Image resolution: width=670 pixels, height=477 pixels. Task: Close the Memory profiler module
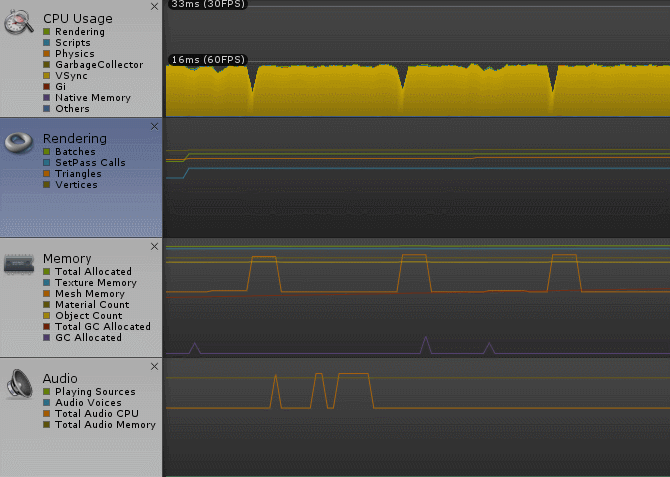pos(154,247)
